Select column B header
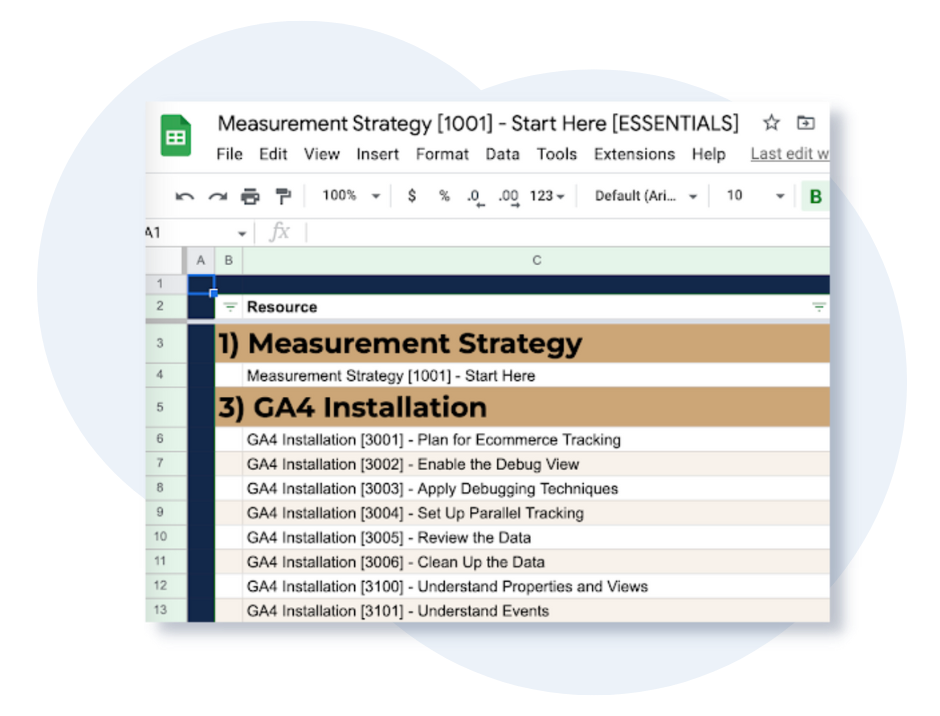Viewport: 940px width, 716px height. (228, 260)
